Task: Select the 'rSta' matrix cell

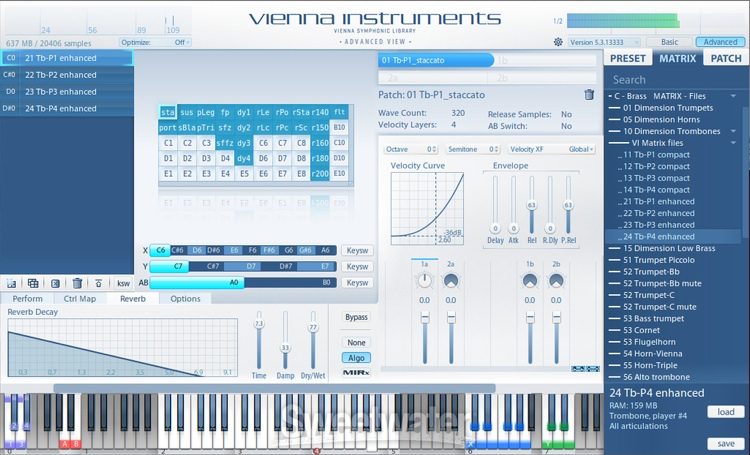Action: tap(301, 112)
